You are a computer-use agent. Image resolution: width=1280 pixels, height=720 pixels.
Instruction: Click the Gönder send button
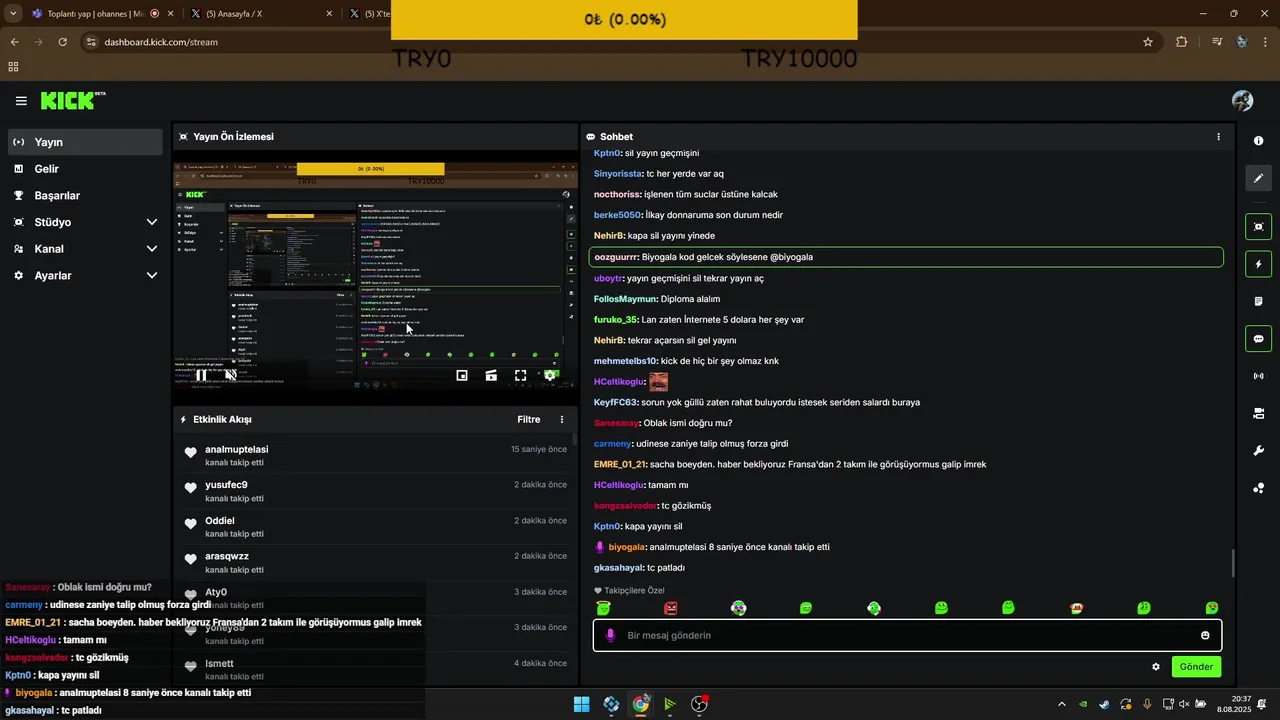coord(1196,667)
